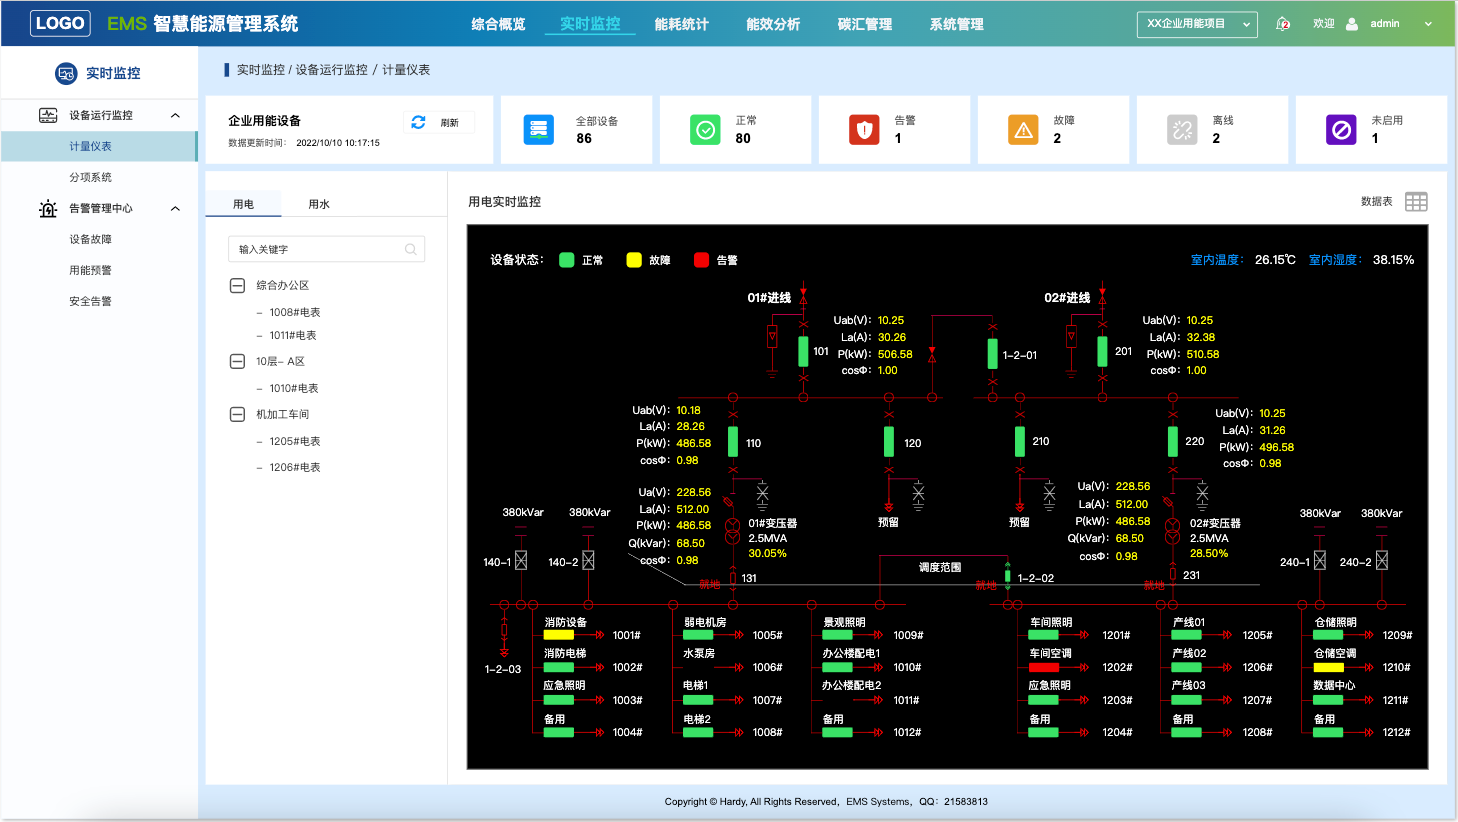The width and height of the screenshot is (1458, 822).
Task: Click breaker 110 green bar
Action: tap(733, 442)
